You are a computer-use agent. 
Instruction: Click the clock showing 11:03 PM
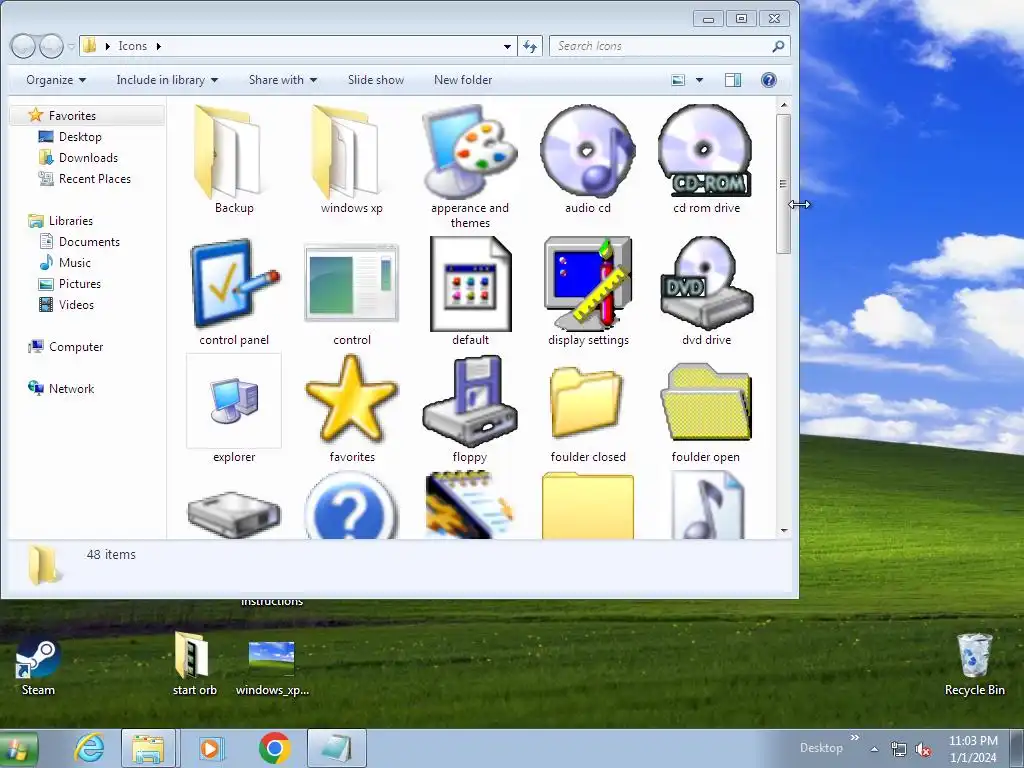pos(973,741)
